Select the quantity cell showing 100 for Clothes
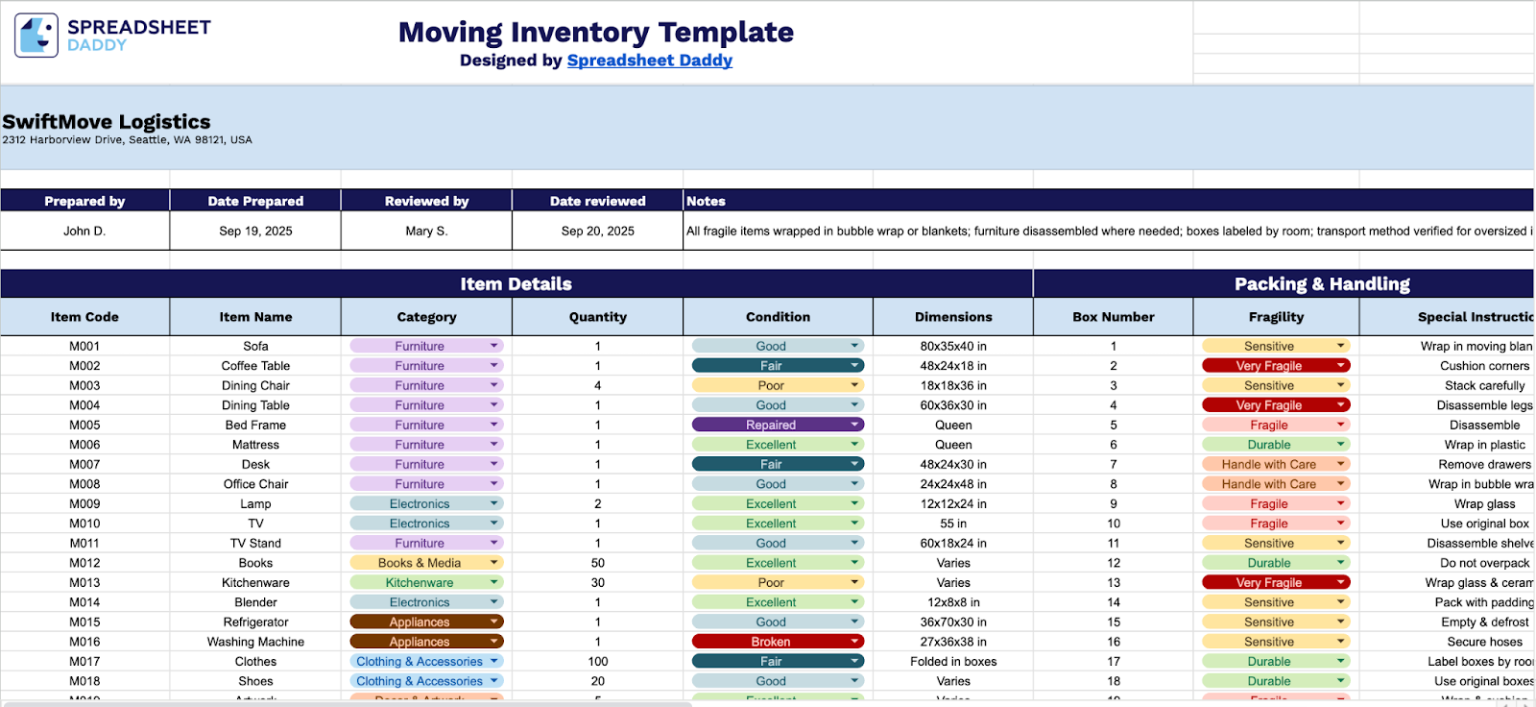 (x=597, y=661)
